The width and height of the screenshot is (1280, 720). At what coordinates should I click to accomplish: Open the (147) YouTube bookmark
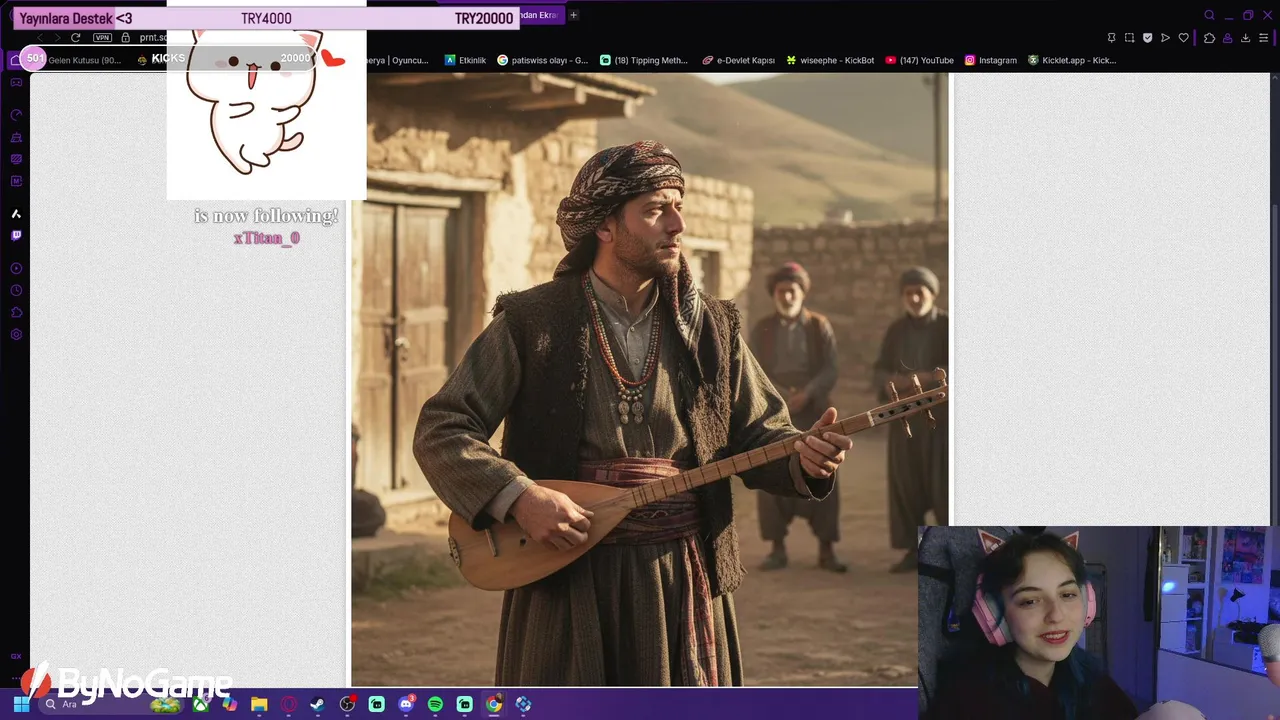(920, 60)
